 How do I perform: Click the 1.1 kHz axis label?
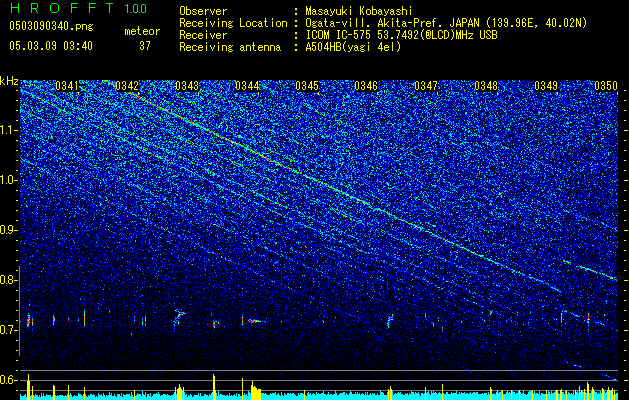pos(8,130)
